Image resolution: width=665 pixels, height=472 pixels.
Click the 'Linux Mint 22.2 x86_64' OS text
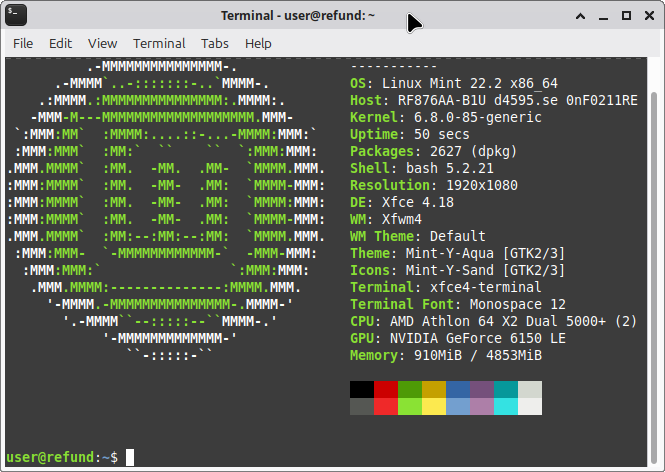click(x=469, y=84)
